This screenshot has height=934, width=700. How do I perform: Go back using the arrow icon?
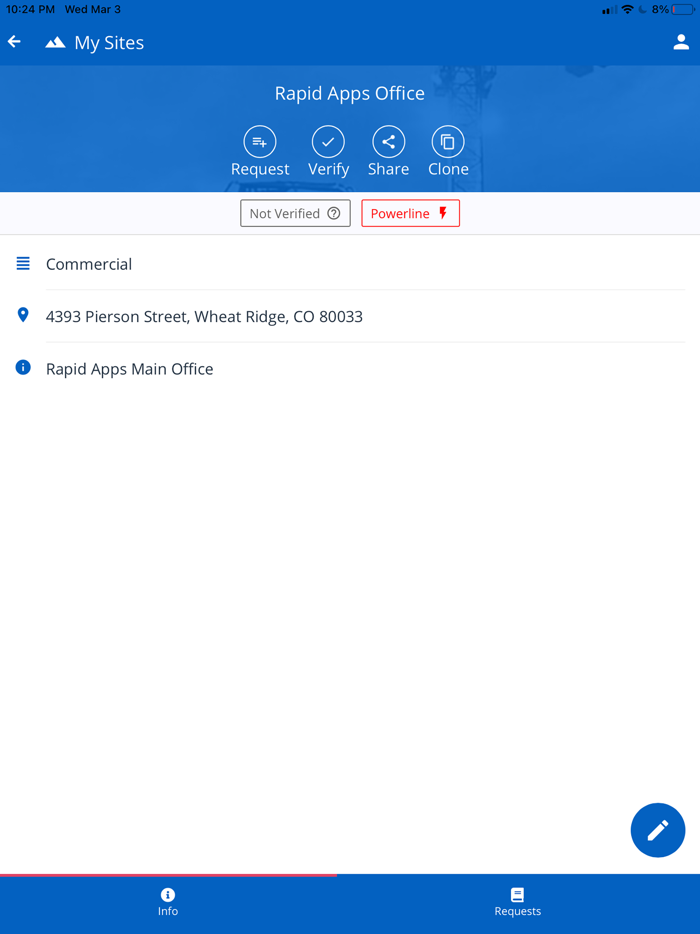click(x=14, y=42)
